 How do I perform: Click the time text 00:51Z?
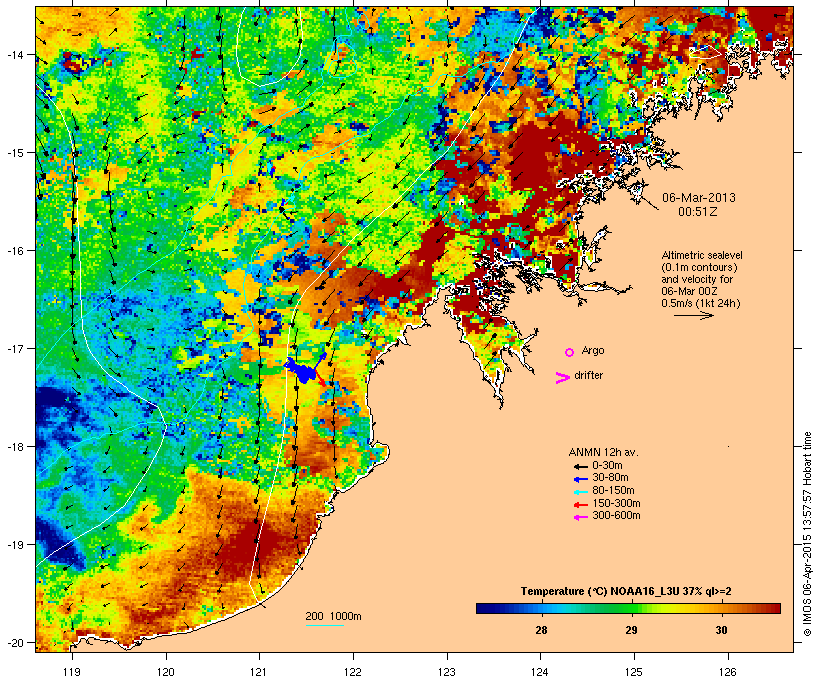(698, 212)
